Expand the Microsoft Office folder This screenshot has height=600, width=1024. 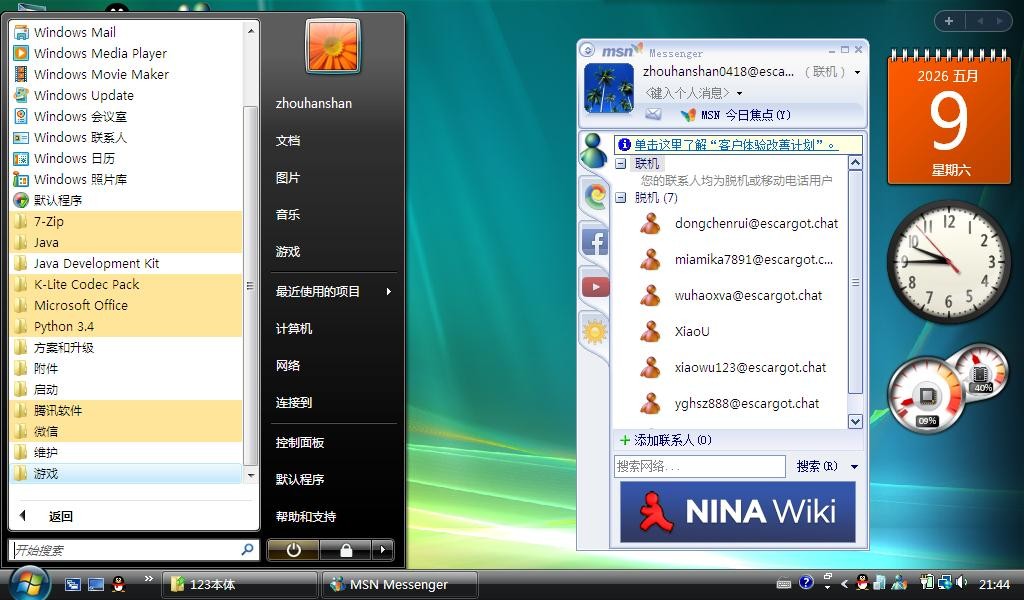click(x=127, y=305)
